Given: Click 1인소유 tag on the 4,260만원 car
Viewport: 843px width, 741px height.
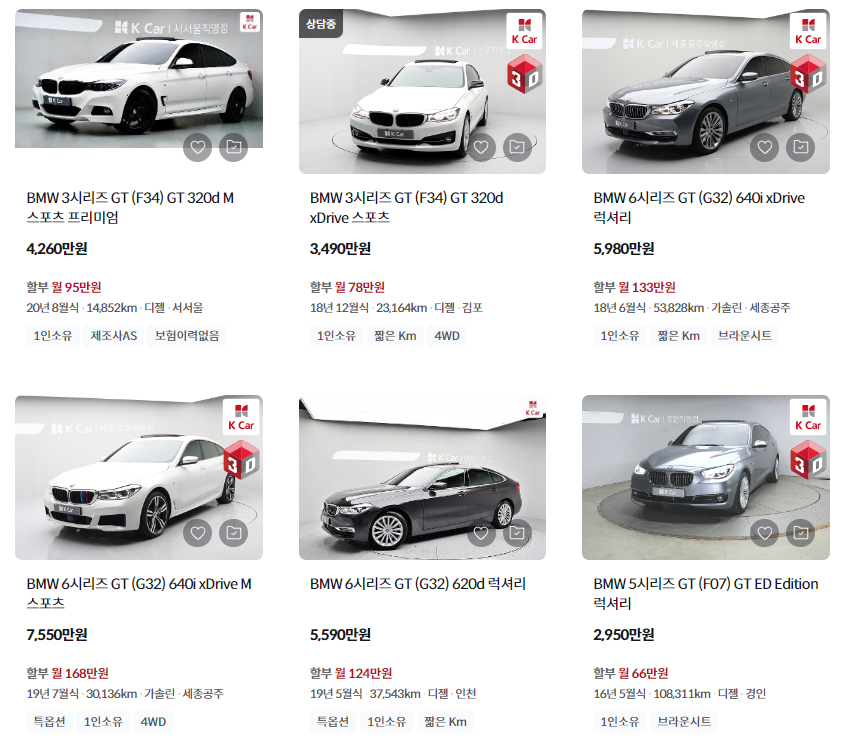Looking at the screenshot, I should 53,336.
